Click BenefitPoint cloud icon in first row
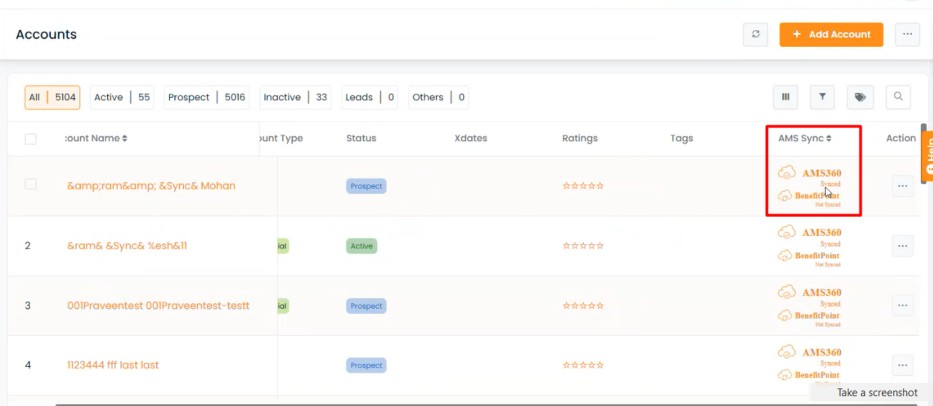 [x=785, y=195]
